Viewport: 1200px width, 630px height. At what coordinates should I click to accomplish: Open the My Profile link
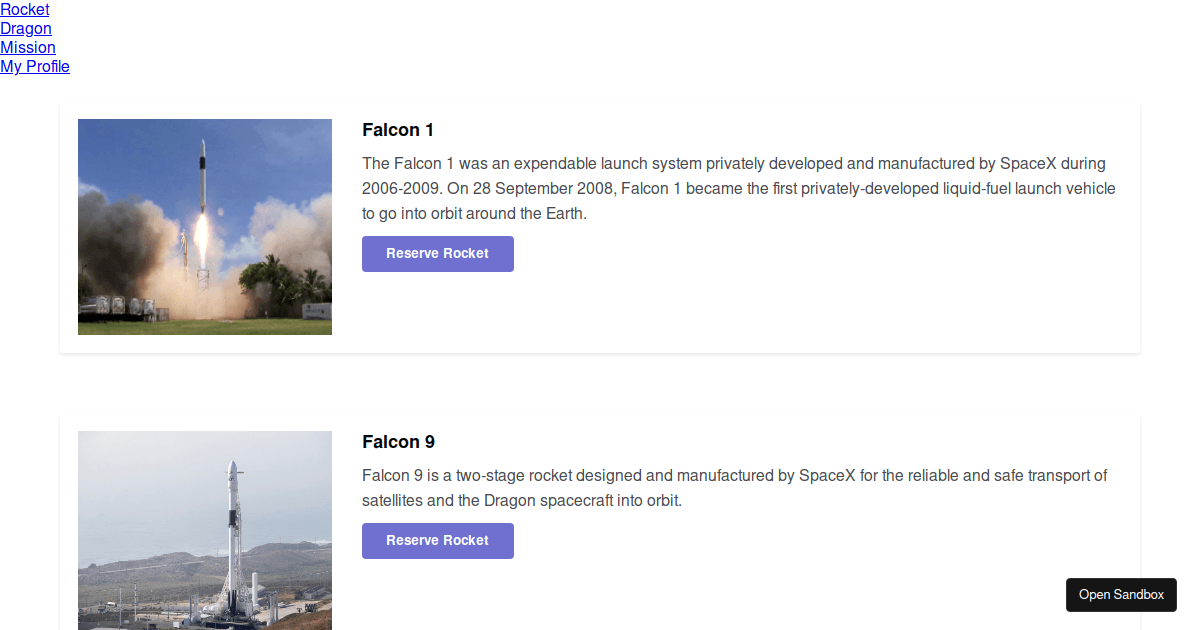[35, 67]
